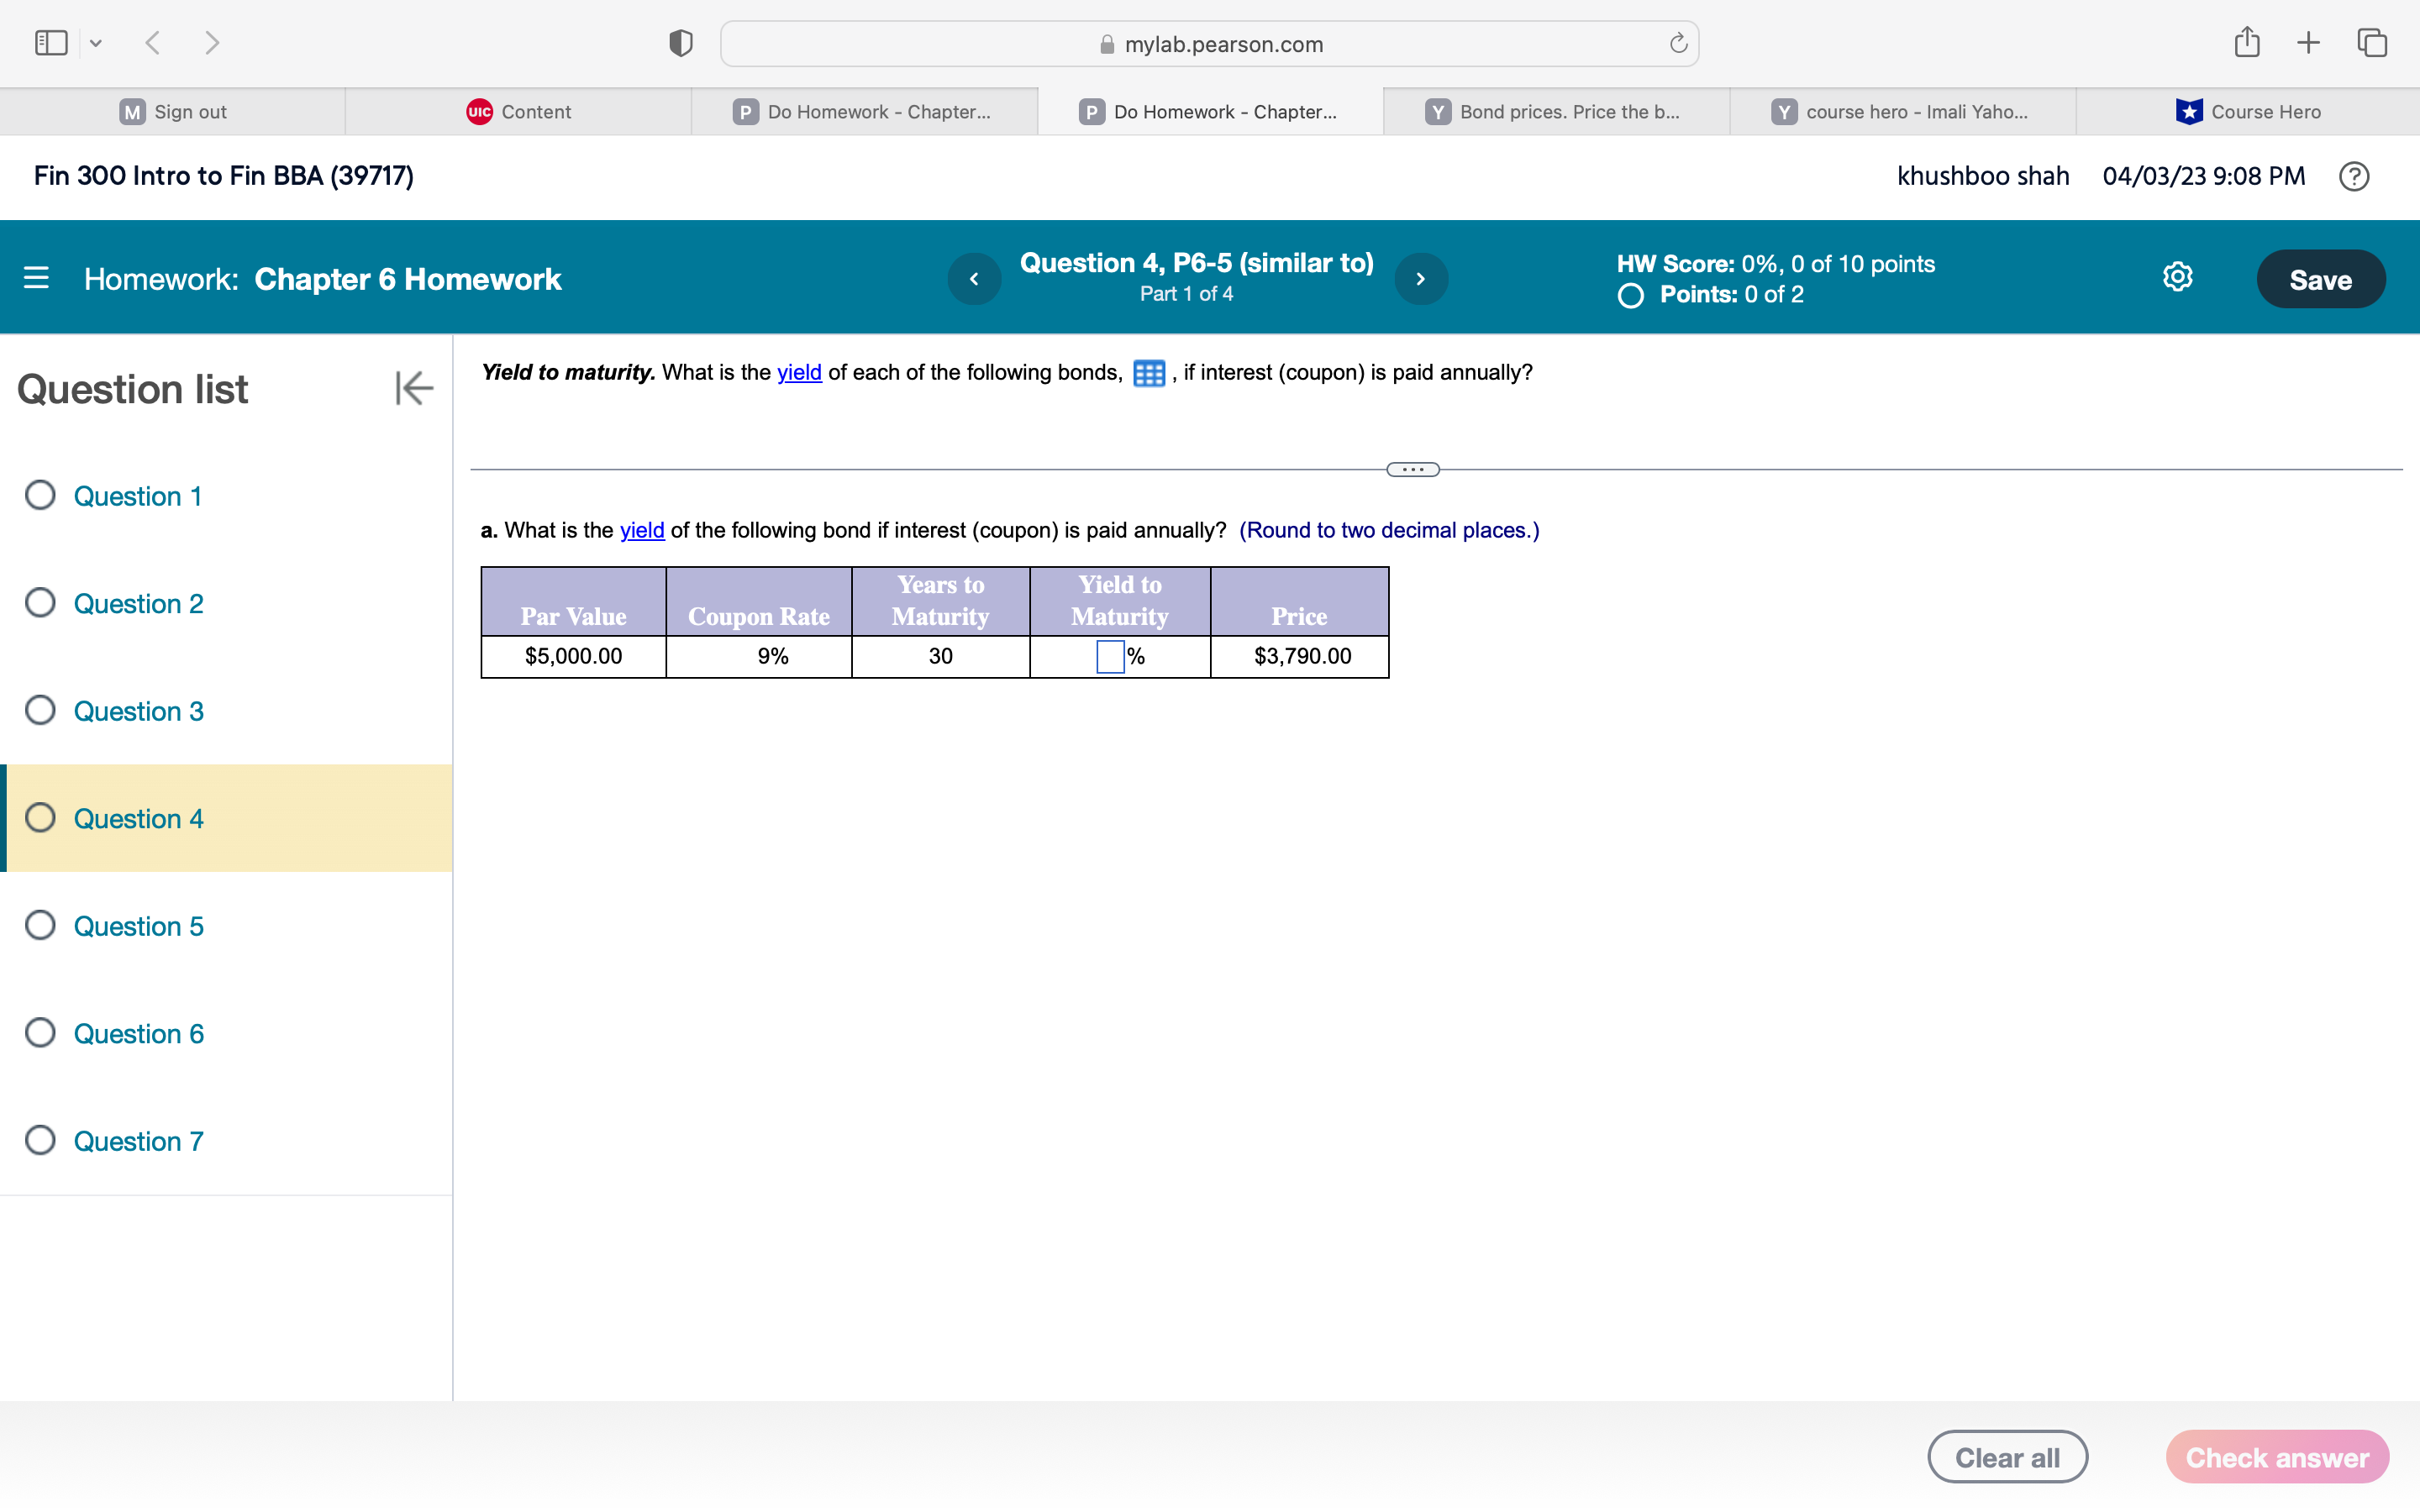
Task: Select Question 5 in the list
Action: (x=138, y=926)
